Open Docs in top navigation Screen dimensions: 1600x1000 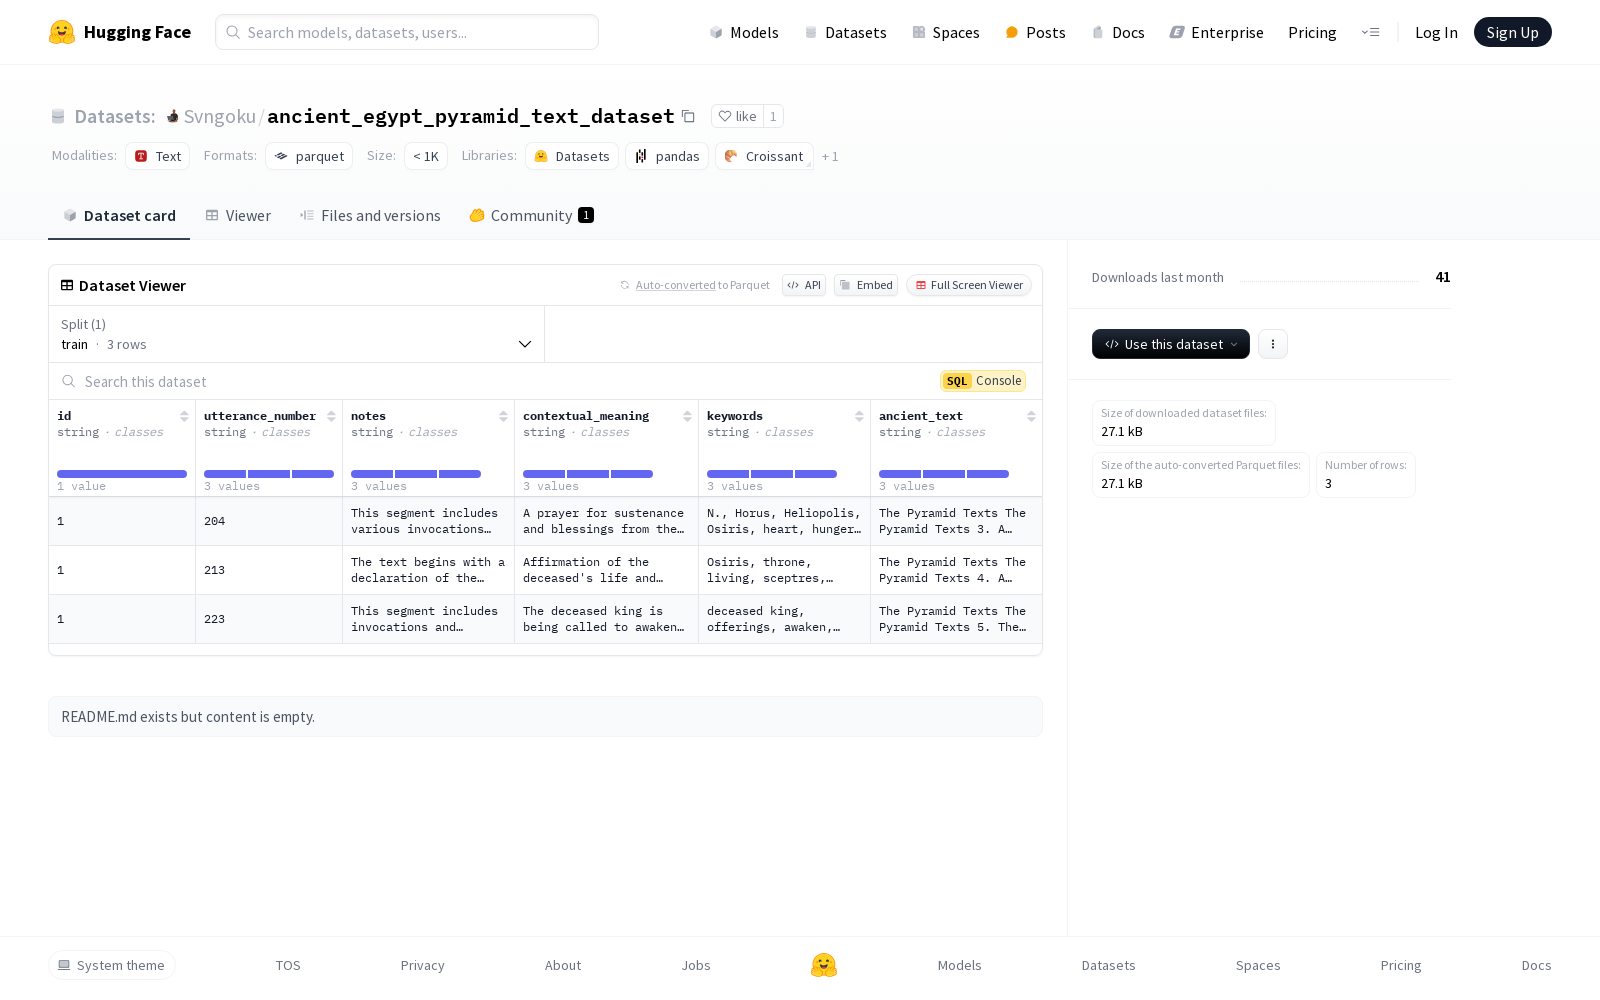[1118, 32]
